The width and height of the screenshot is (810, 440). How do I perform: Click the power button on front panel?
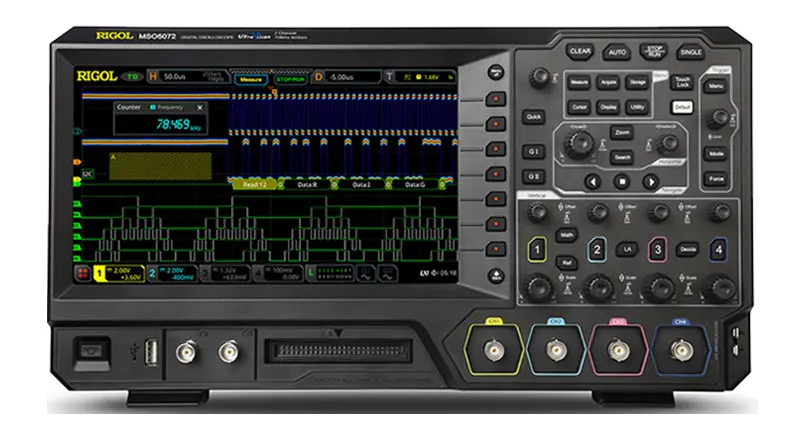[x=92, y=352]
